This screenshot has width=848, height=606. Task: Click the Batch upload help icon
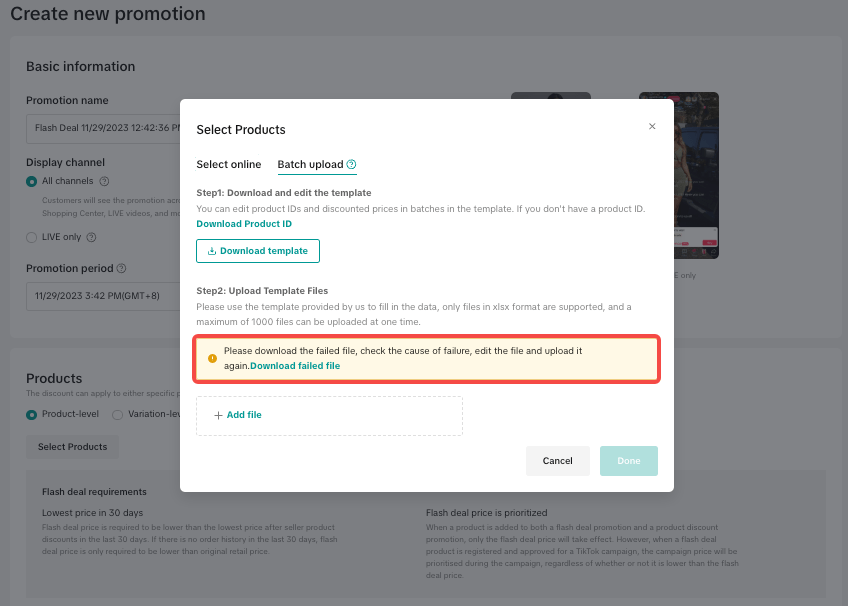tap(352, 165)
